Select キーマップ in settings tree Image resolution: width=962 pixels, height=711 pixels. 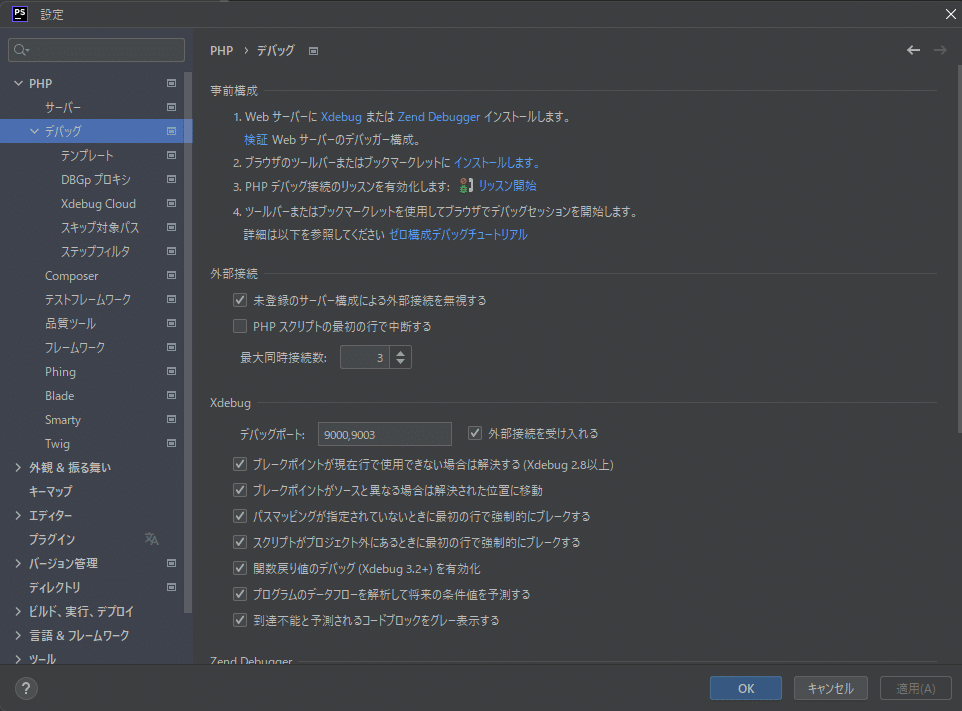click(50, 491)
